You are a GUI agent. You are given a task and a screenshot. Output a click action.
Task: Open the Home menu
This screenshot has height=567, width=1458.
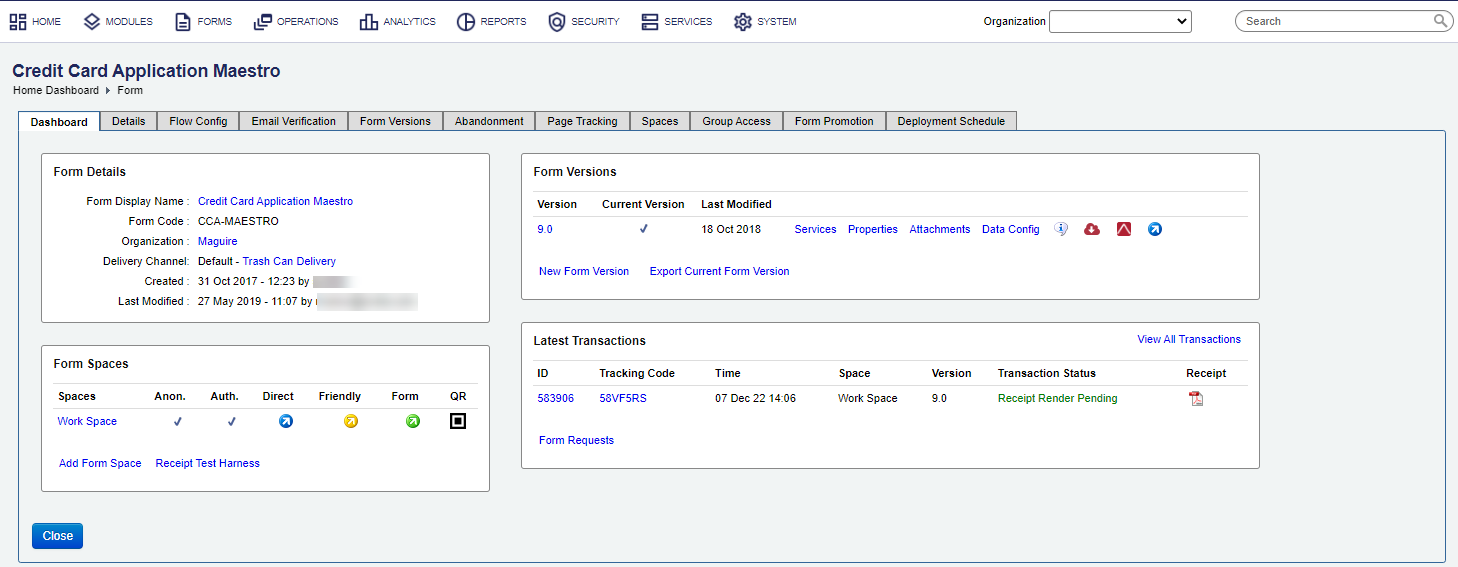tap(35, 21)
